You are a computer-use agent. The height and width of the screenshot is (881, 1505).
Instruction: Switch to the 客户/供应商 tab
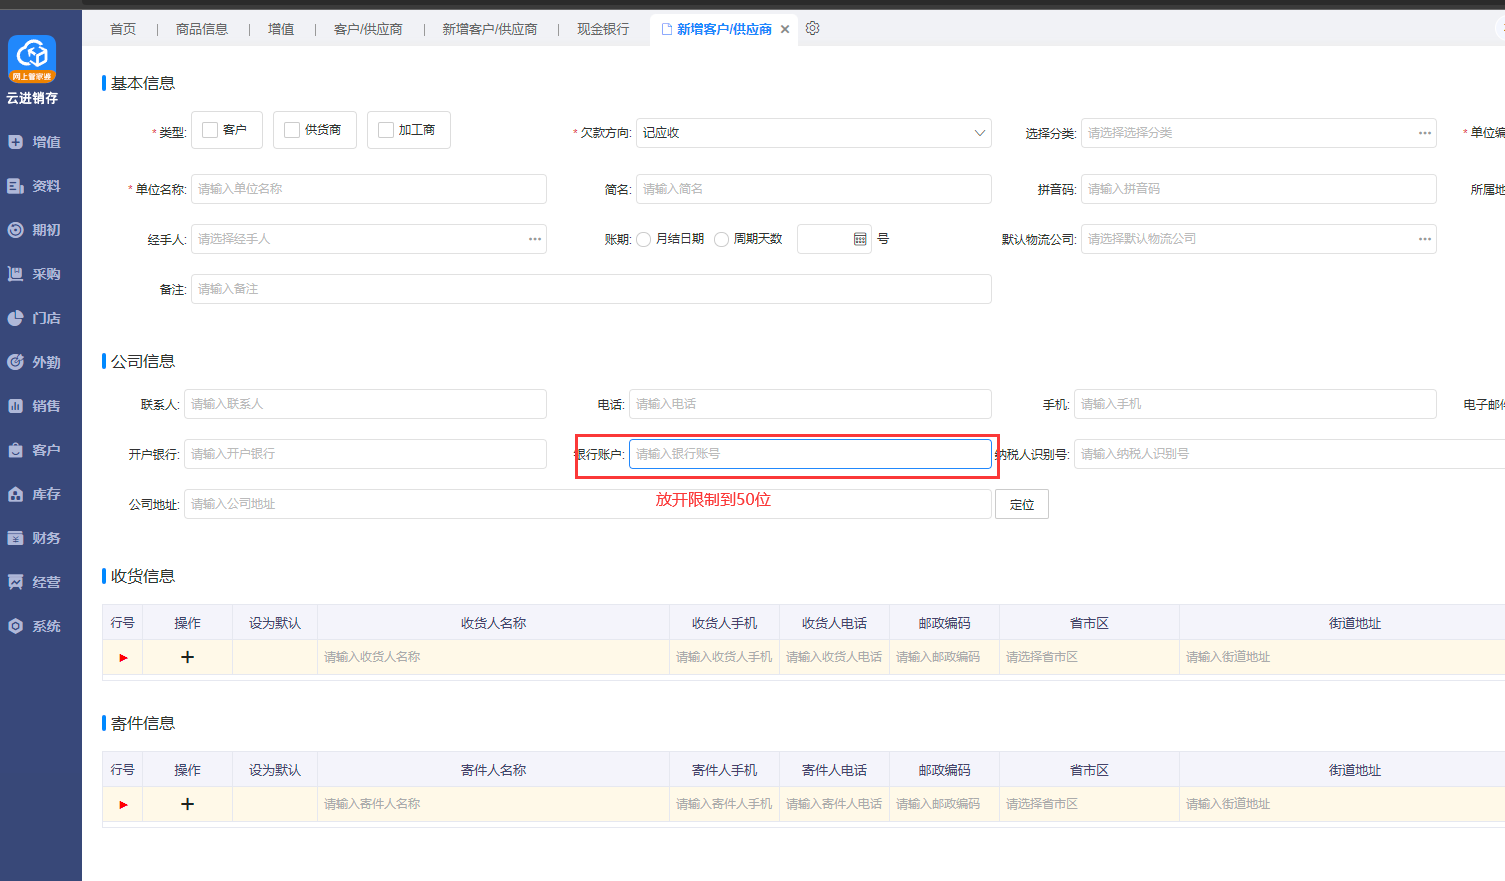pyautogui.click(x=368, y=29)
